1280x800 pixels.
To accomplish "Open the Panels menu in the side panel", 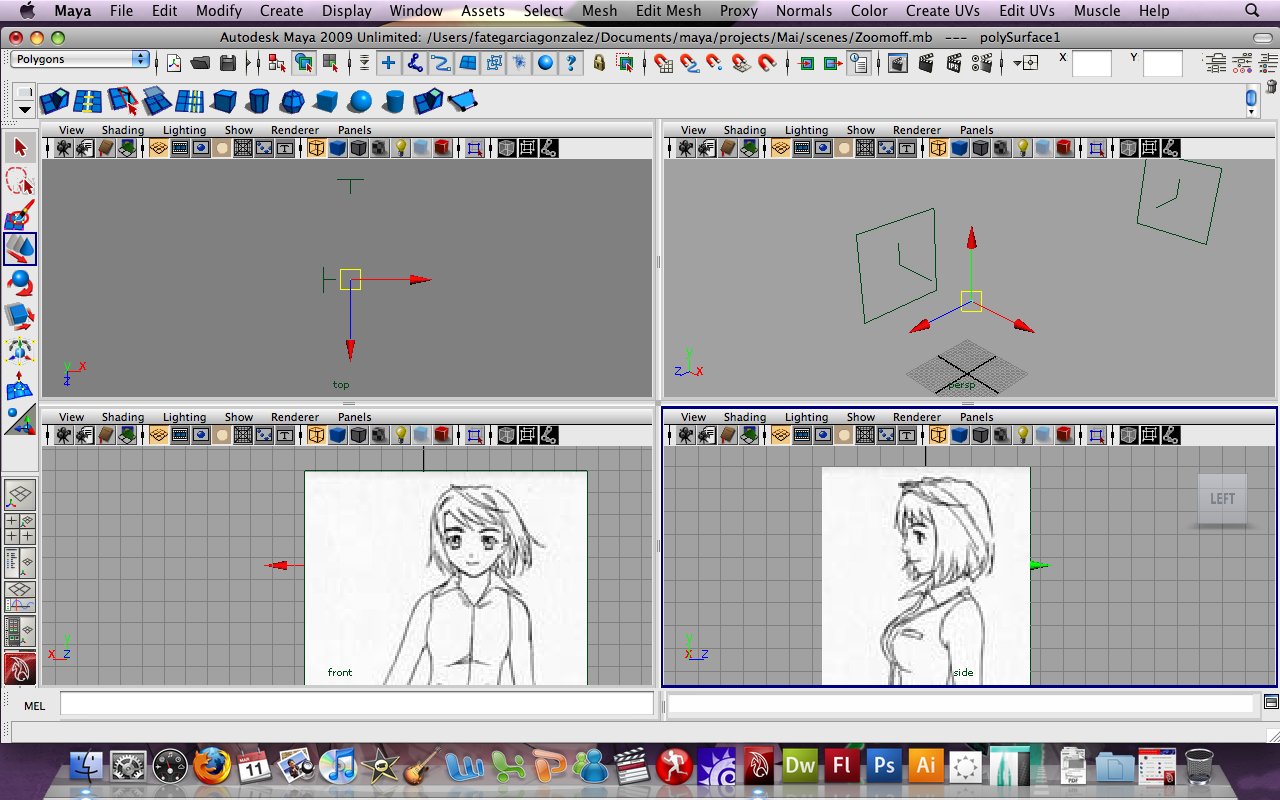I will click(977, 417).
